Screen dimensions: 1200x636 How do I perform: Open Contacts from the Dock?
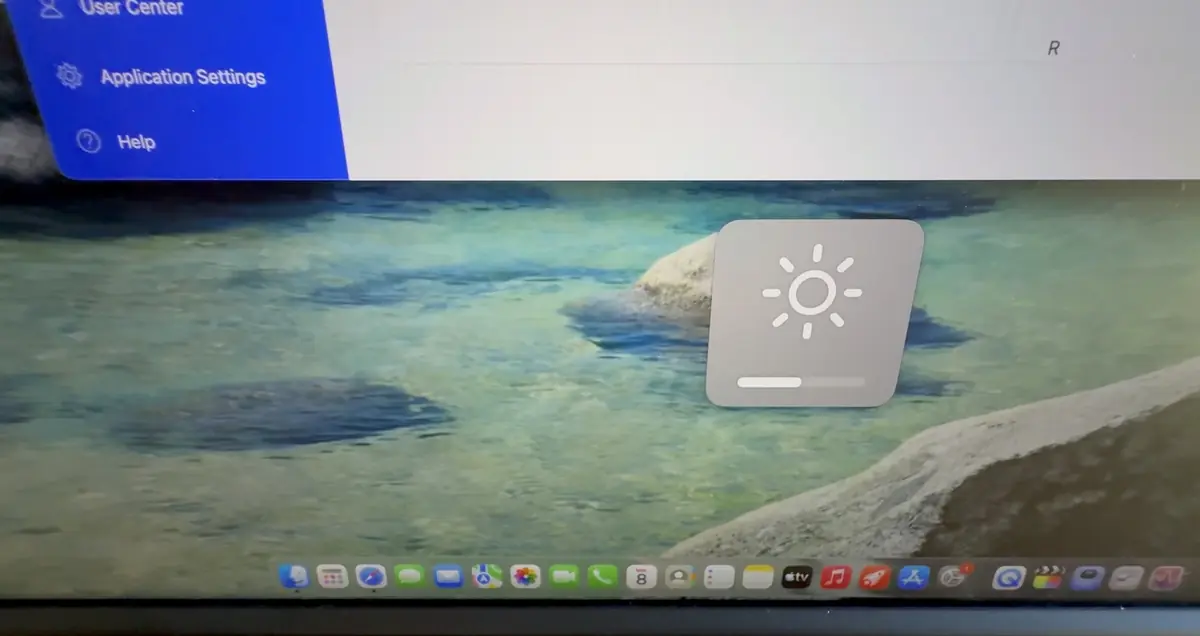pyautogui.click(x=680, y=577)
